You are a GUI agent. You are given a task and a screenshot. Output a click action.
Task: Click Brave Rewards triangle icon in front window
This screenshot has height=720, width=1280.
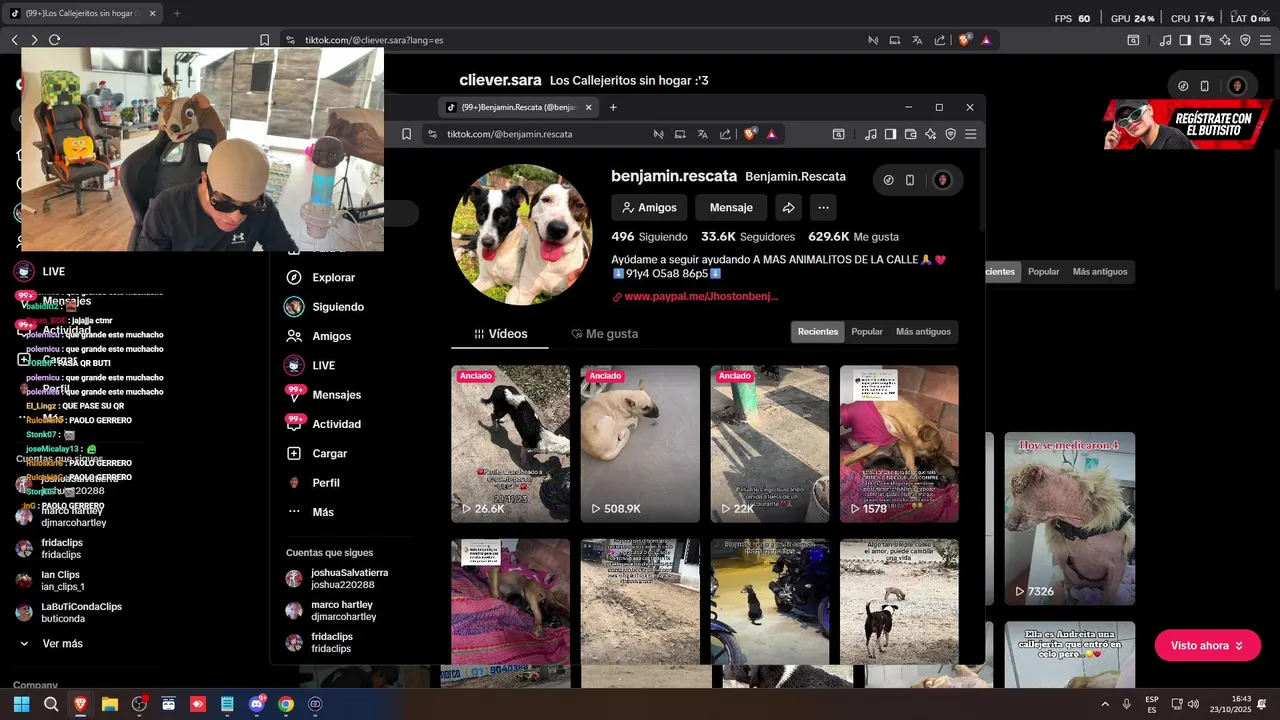[x=771, y=134]
